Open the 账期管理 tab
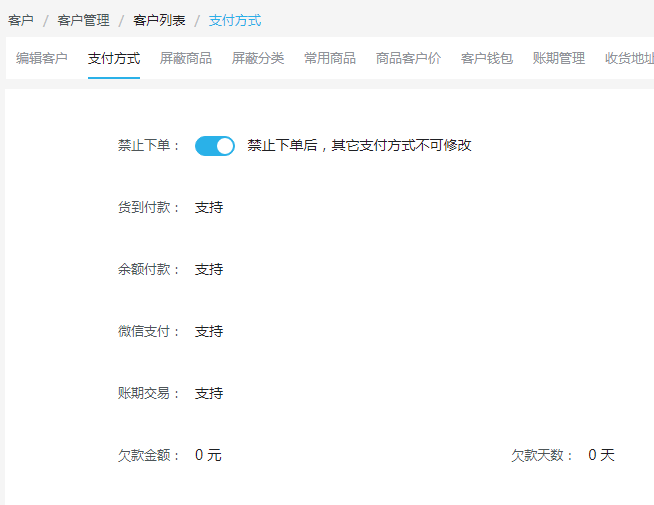Viewport: 654px width, 505px height. [558, 58]
